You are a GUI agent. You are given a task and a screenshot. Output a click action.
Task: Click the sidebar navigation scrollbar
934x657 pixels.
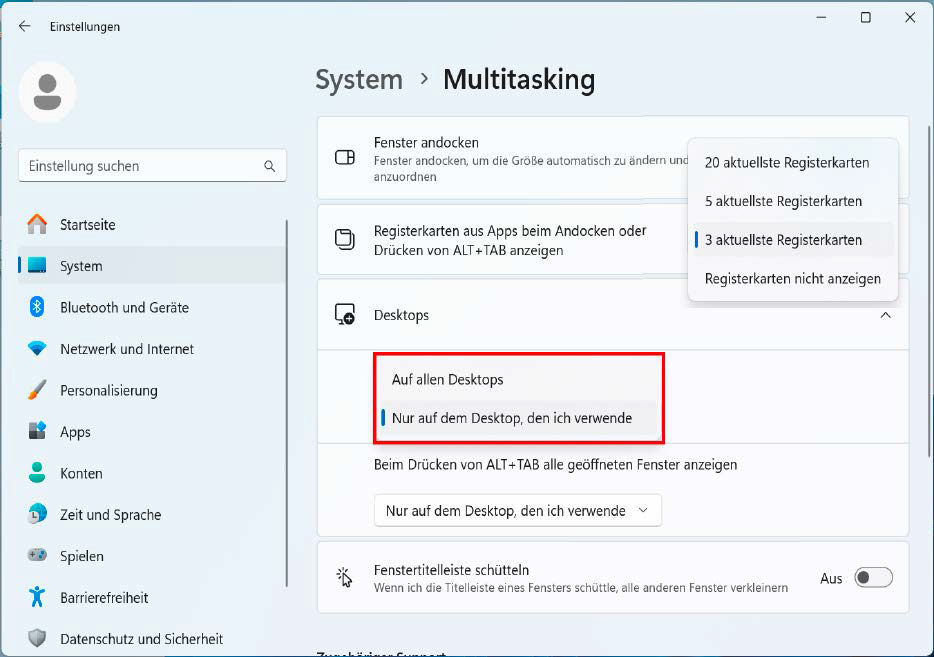pyautogui.click(x=287, y=403)
